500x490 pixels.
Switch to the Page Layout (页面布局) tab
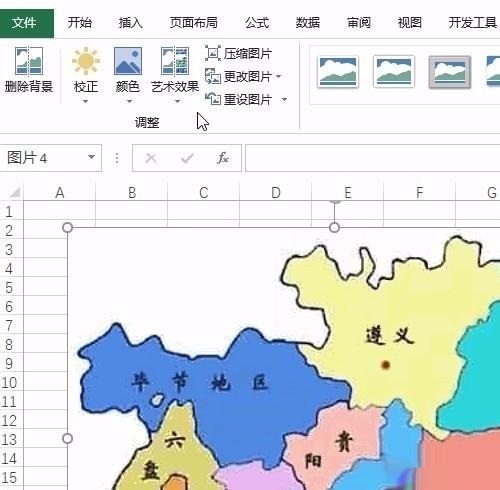(x=194, y=23)
